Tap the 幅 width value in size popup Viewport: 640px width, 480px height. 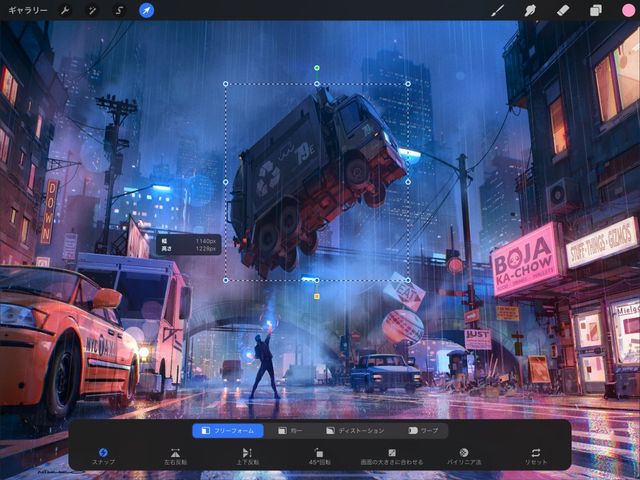tap(206, 241)
